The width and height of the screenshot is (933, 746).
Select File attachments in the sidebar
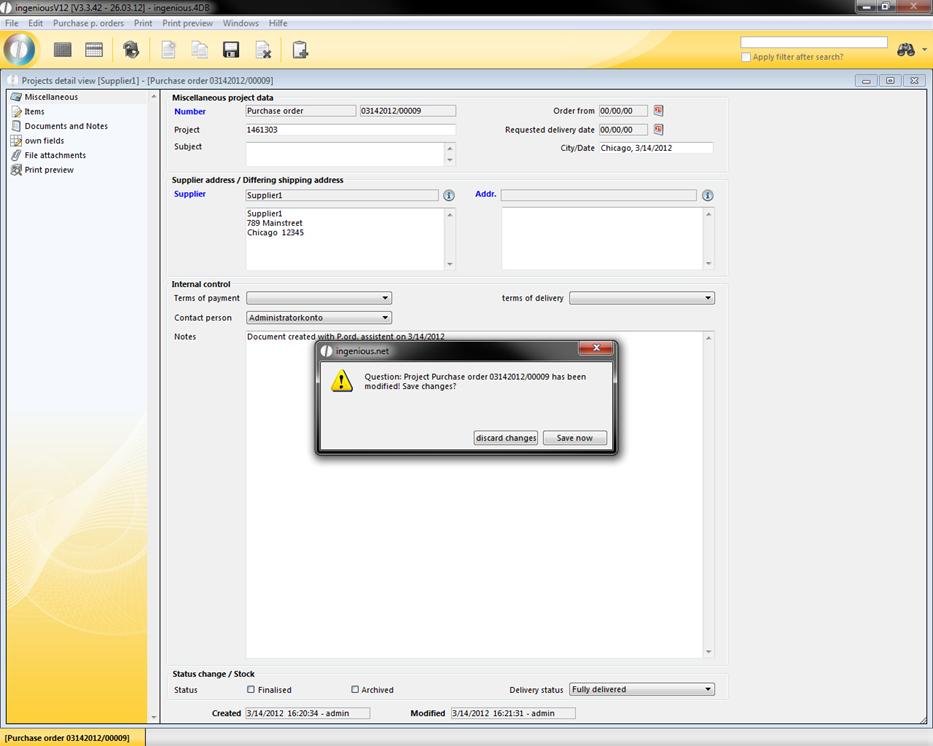pos(55,155)
